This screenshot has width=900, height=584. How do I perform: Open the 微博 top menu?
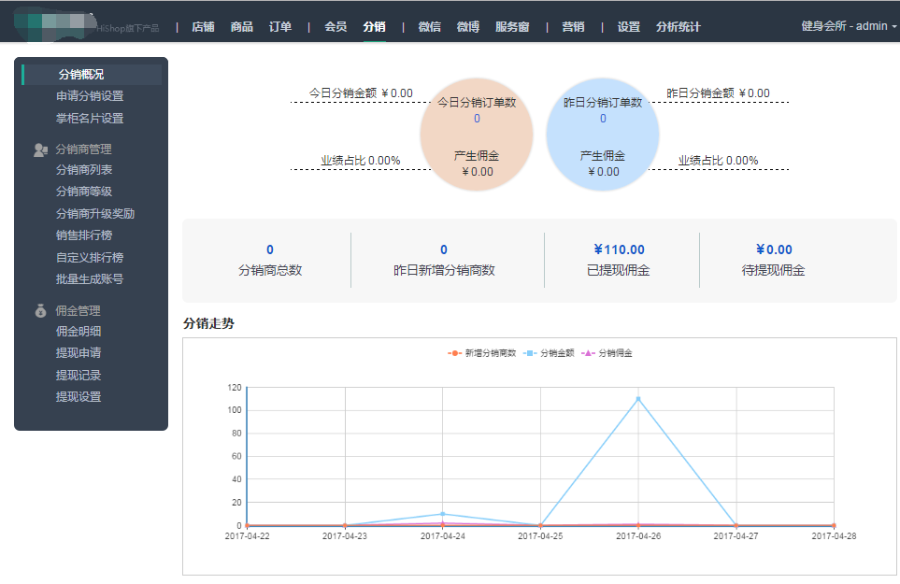(468, 27)
